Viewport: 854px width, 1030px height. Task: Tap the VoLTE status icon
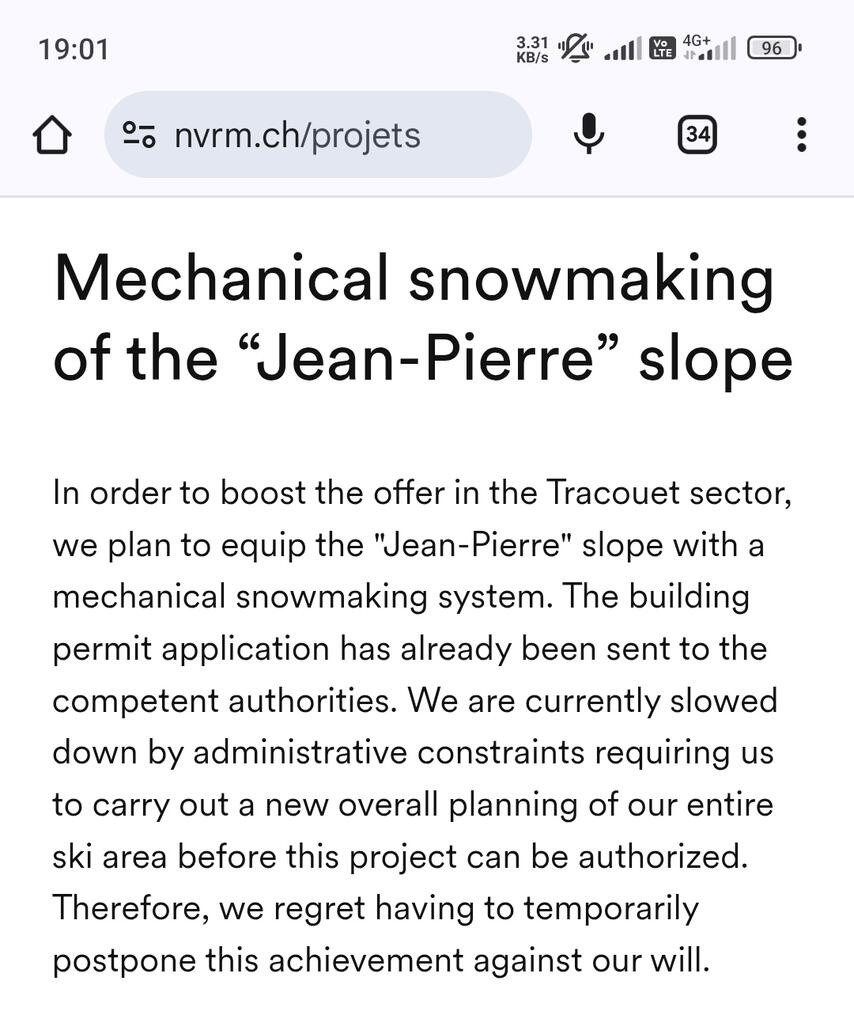(661, 48)
